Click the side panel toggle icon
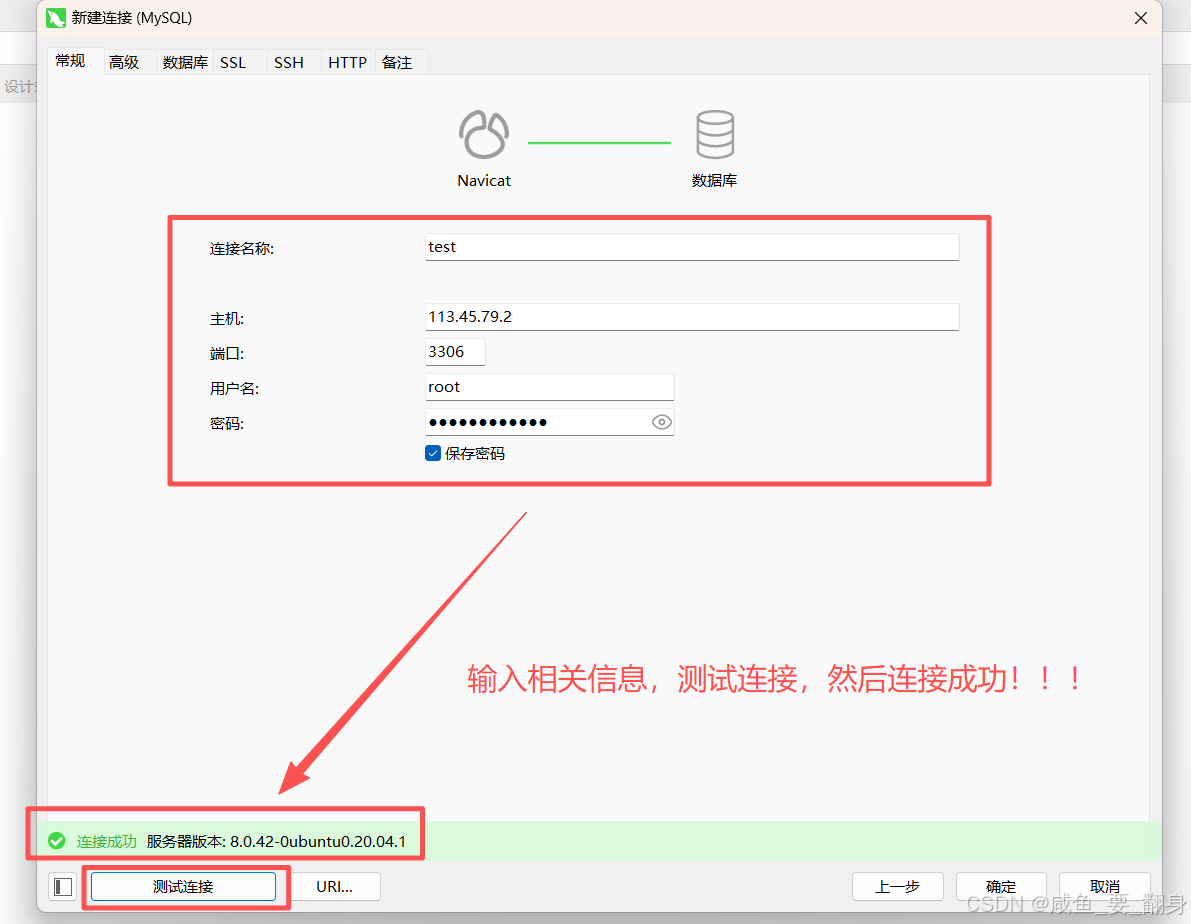1191x924 pixels. pos(63,887)
